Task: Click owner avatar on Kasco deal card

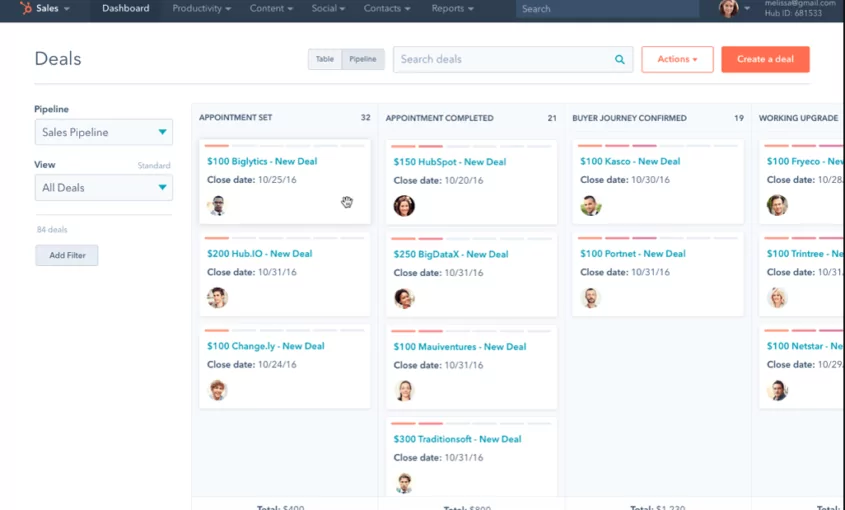Action: pos(591,205)
